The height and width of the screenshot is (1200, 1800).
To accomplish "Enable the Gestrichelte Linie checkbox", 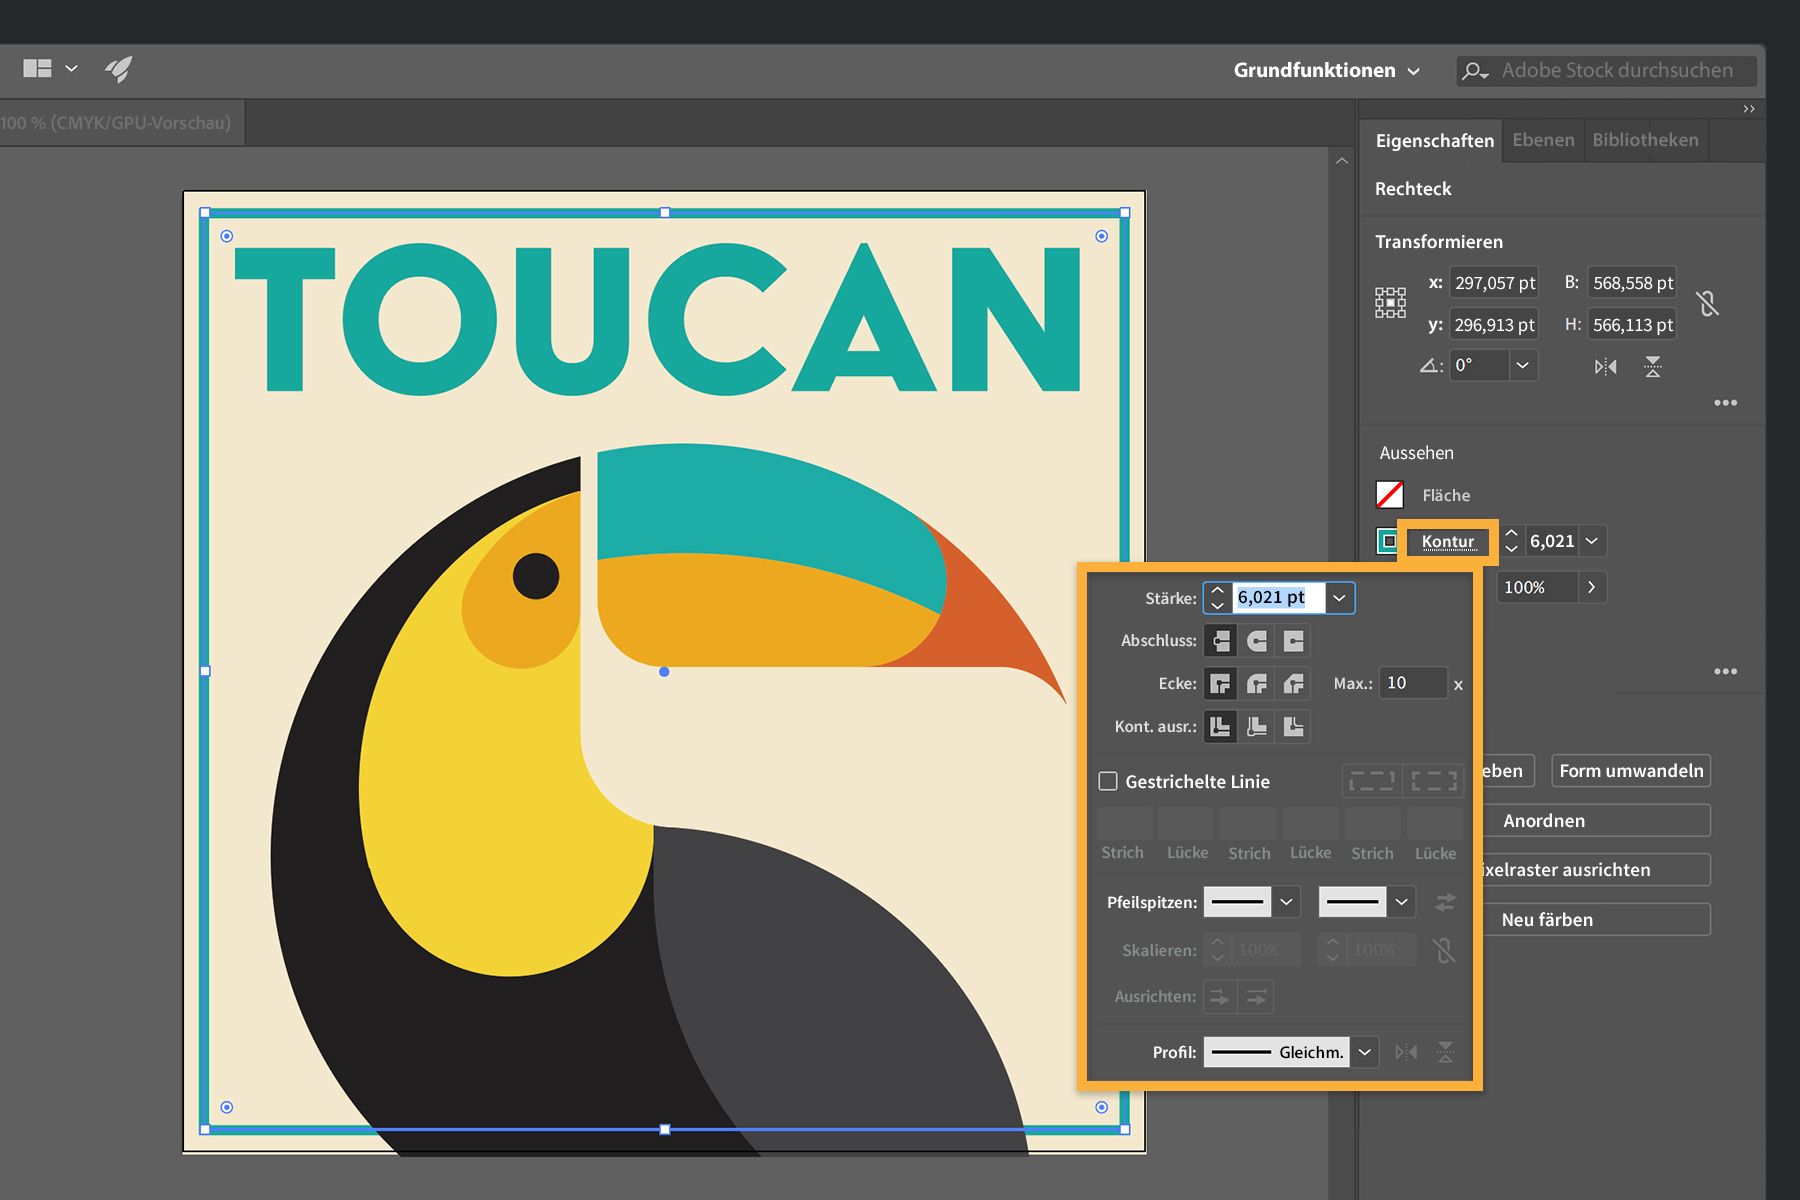I will (1108, 781).
